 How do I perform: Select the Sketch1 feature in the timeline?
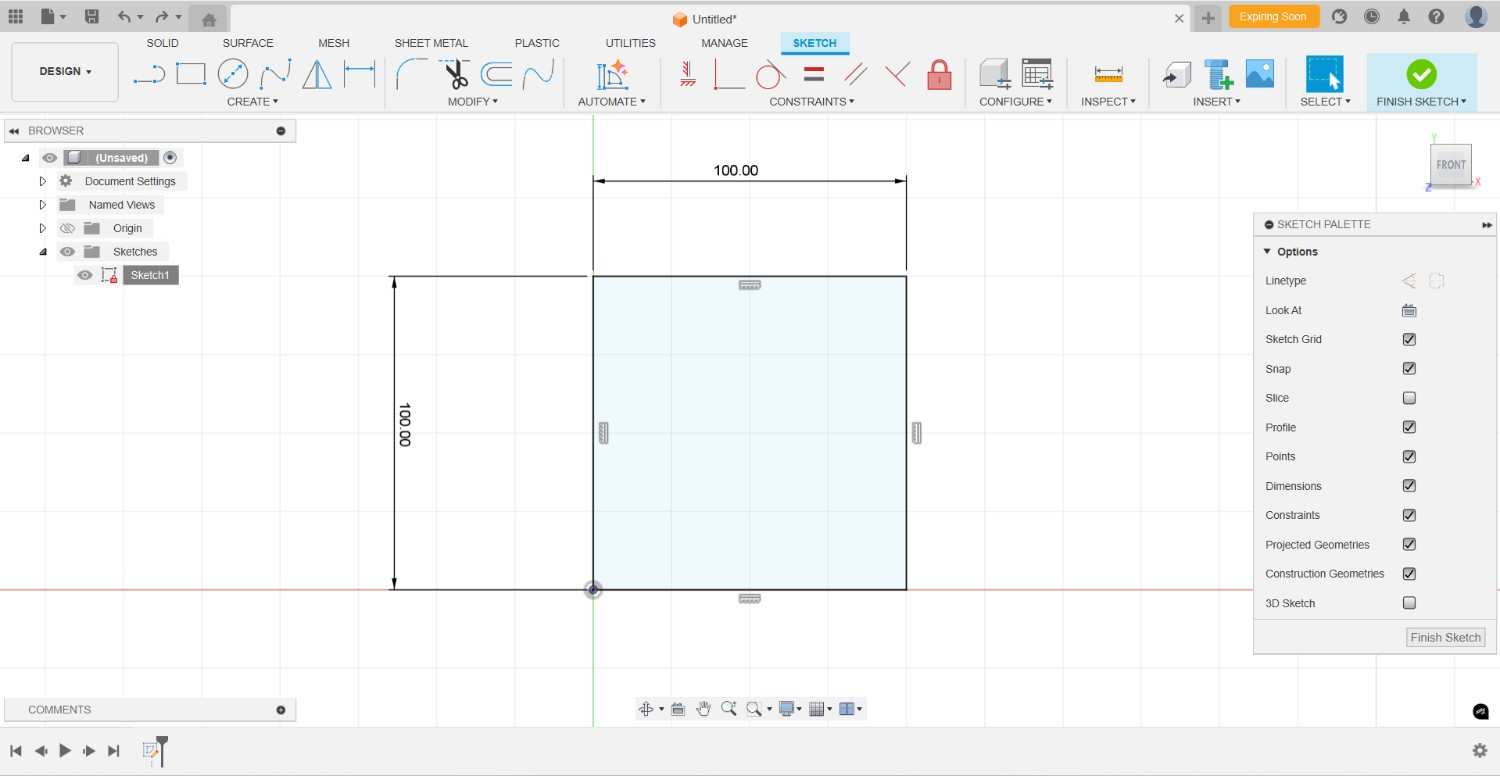pyautogui.click(x=151, y=750)
